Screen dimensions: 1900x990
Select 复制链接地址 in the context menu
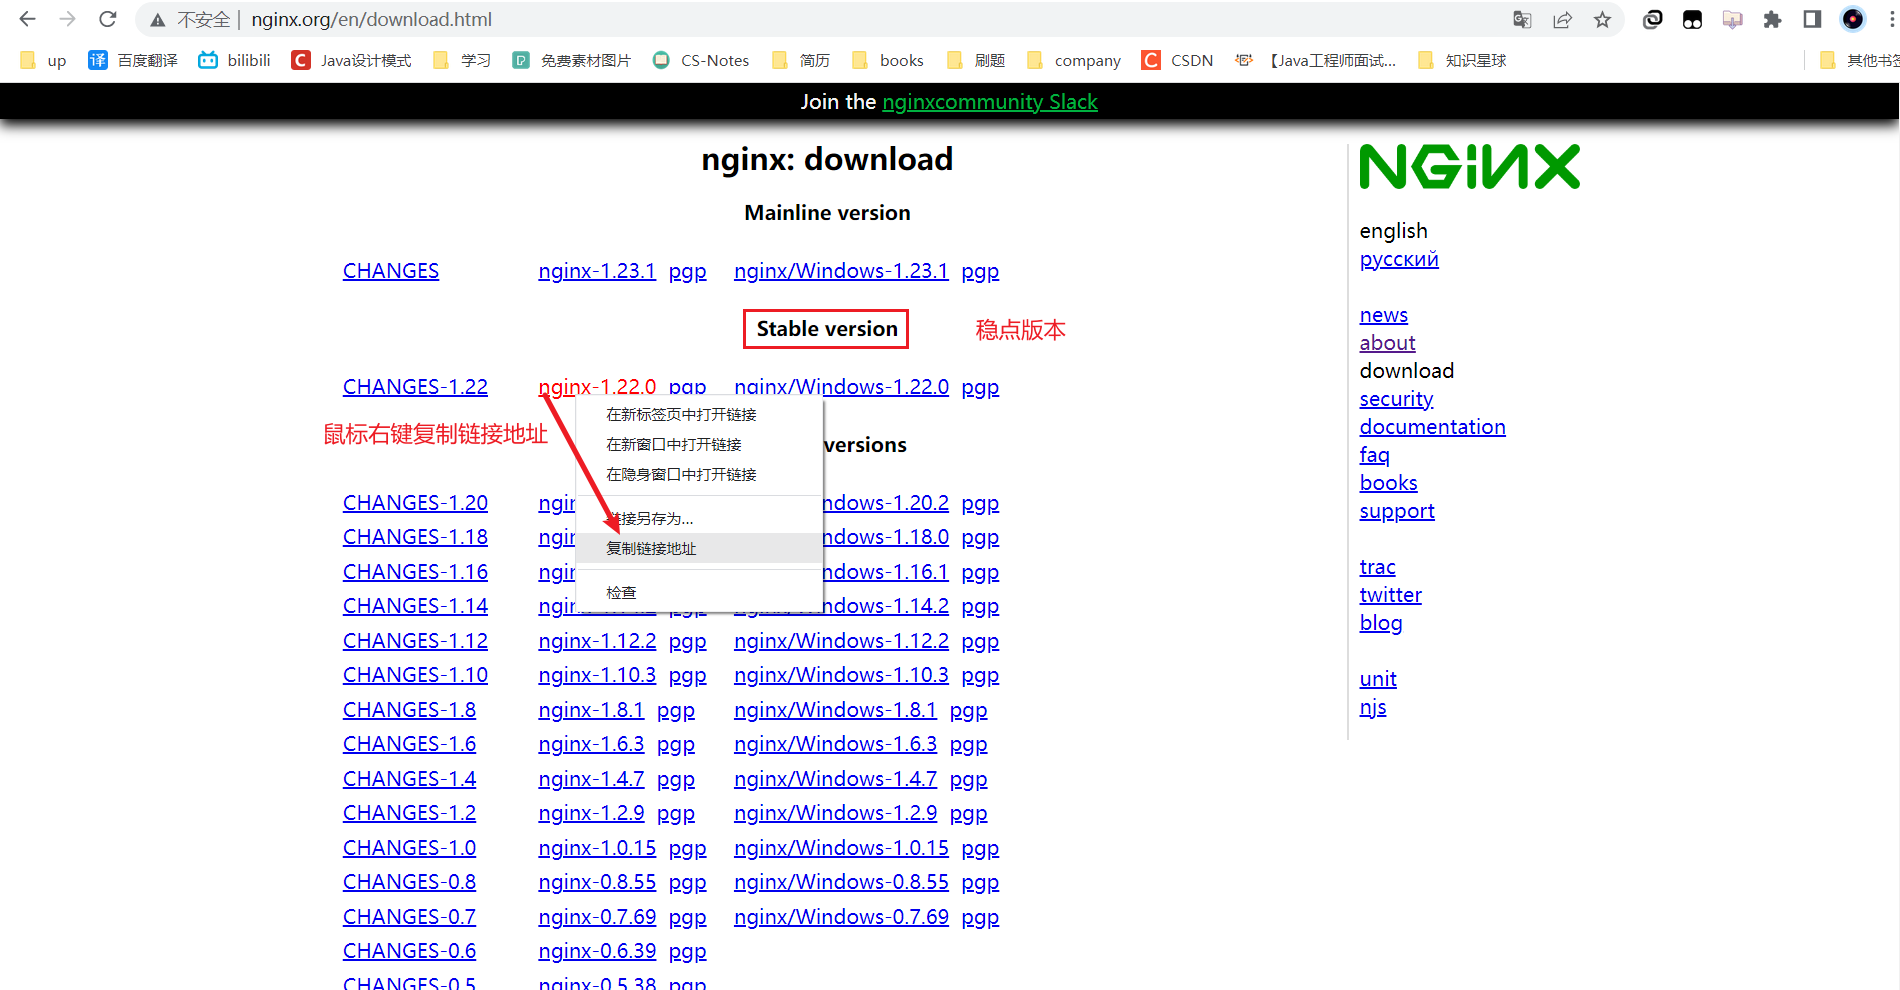point(699,549)
